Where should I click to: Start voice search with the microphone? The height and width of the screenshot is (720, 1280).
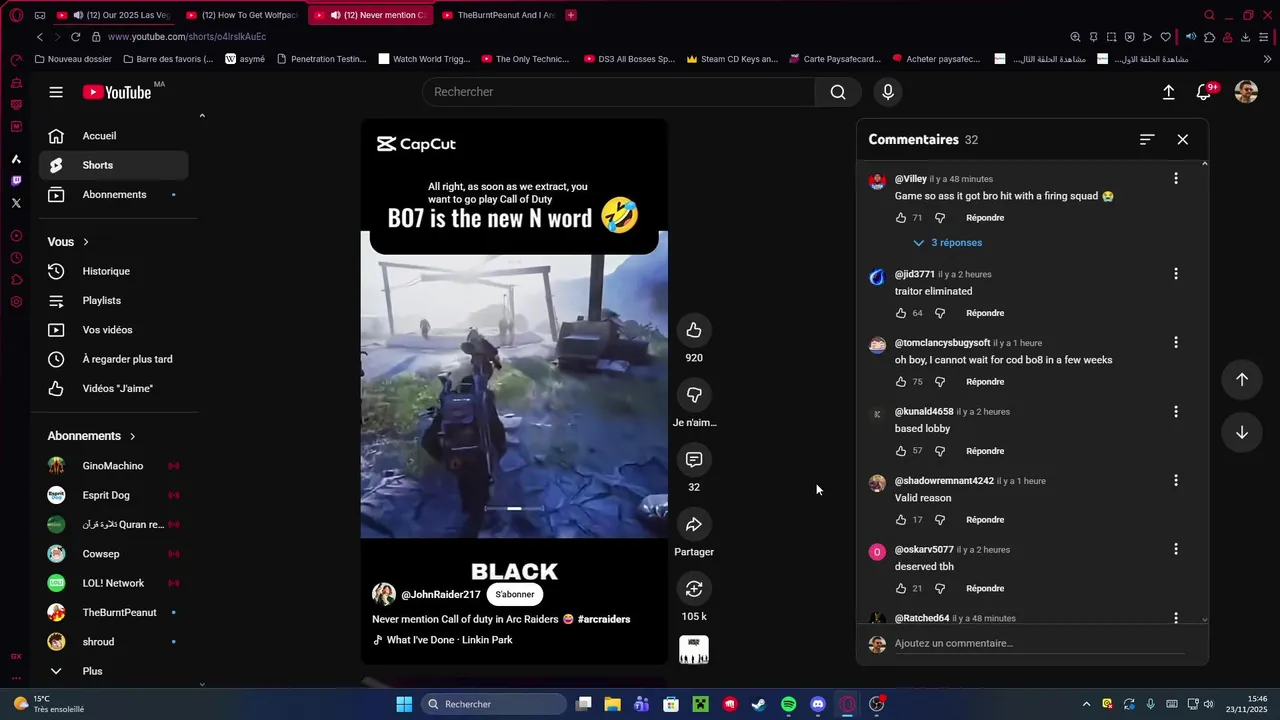(888, 92)
